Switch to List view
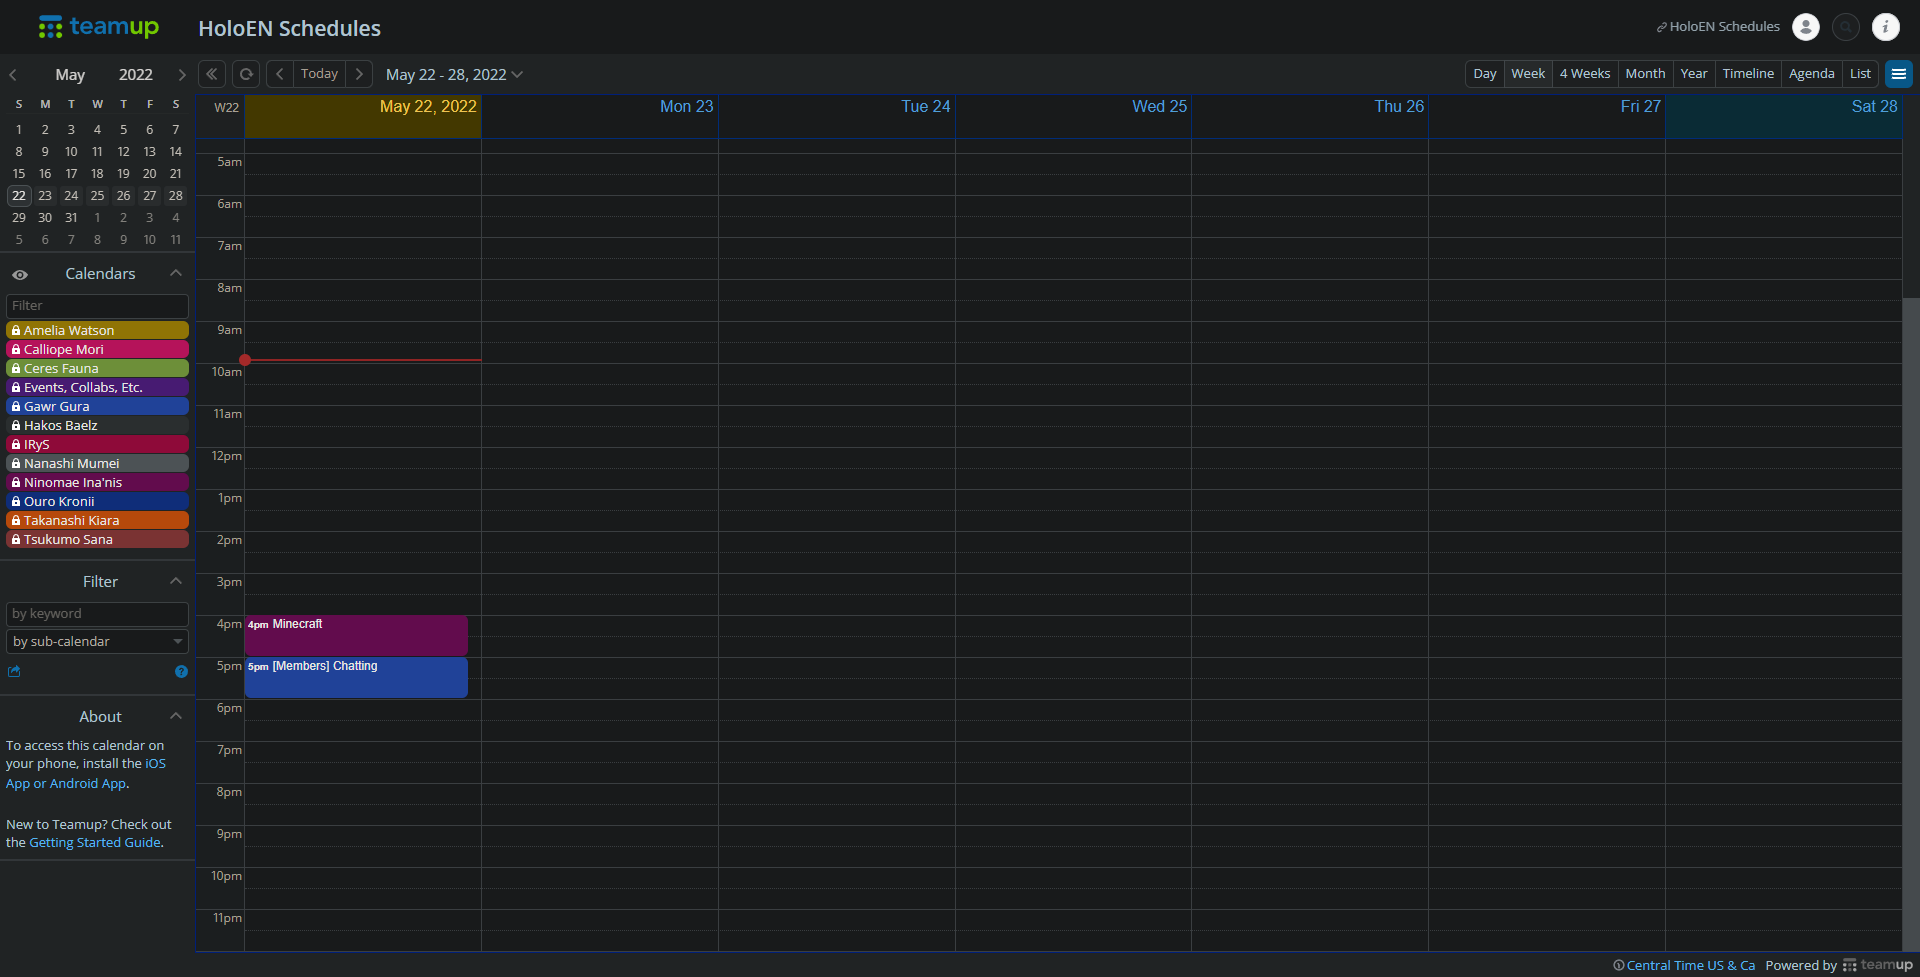1920x977 pixels. [x=1860, y=74]
